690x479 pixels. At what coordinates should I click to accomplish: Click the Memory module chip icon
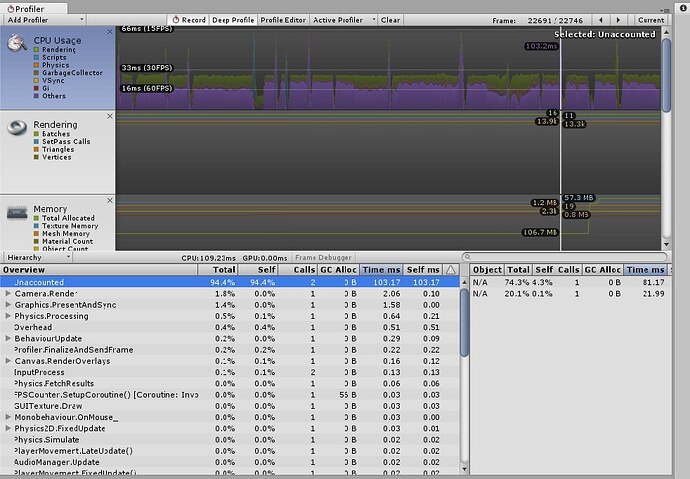tap(17, 213)
